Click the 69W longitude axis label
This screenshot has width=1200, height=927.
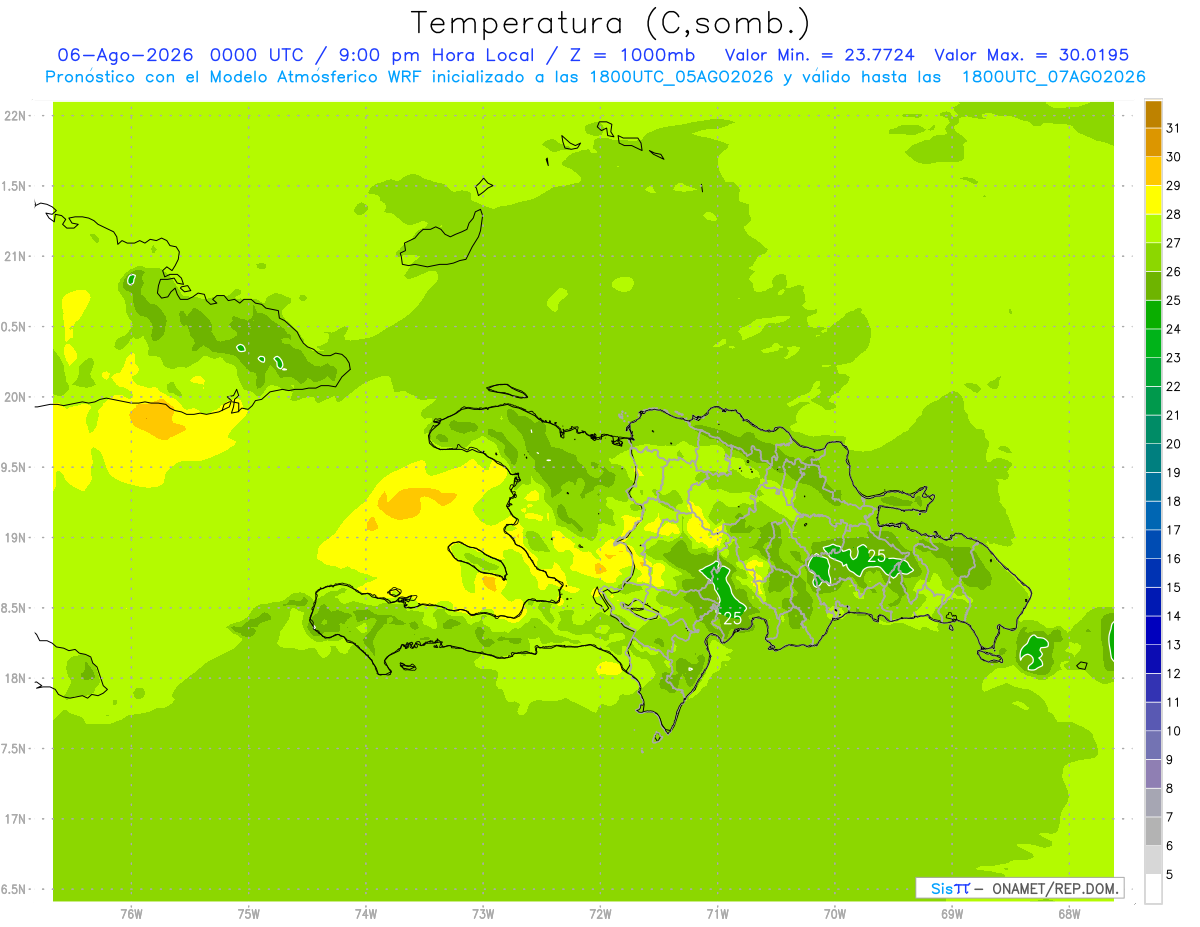(952, 914)
